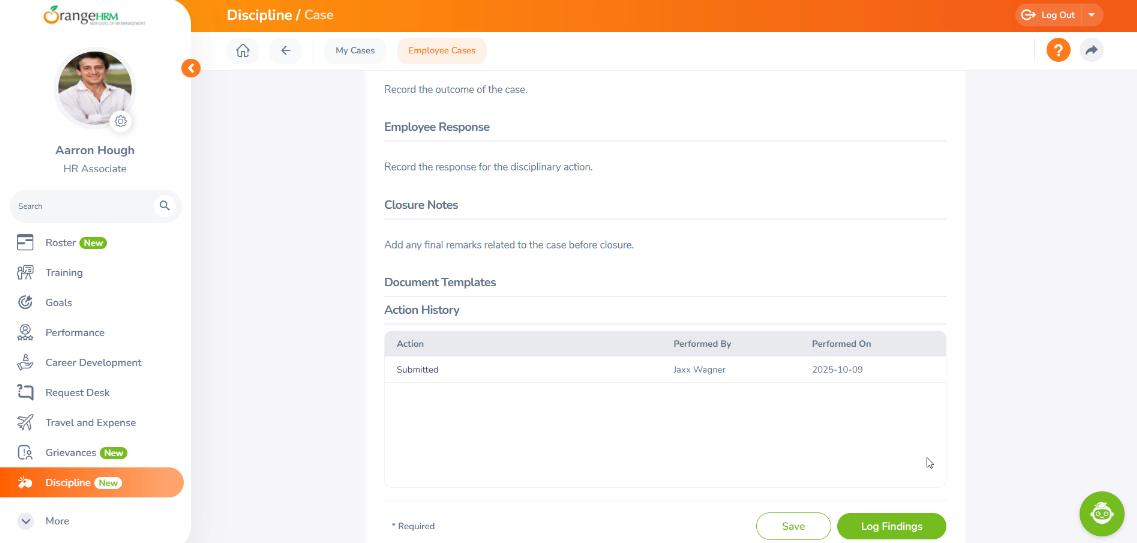Click Aarron Hough profile picture
The image size is (1137, 543).
click(94, 87)
